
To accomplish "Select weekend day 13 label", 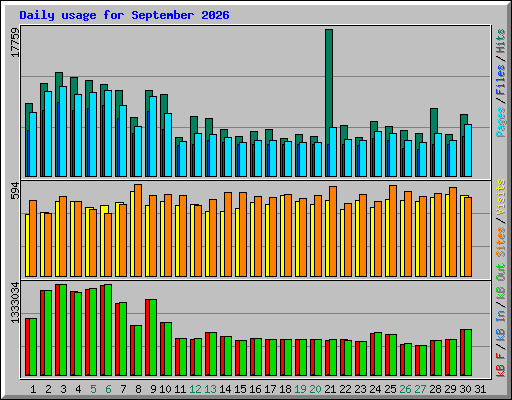I will [210, 389].
